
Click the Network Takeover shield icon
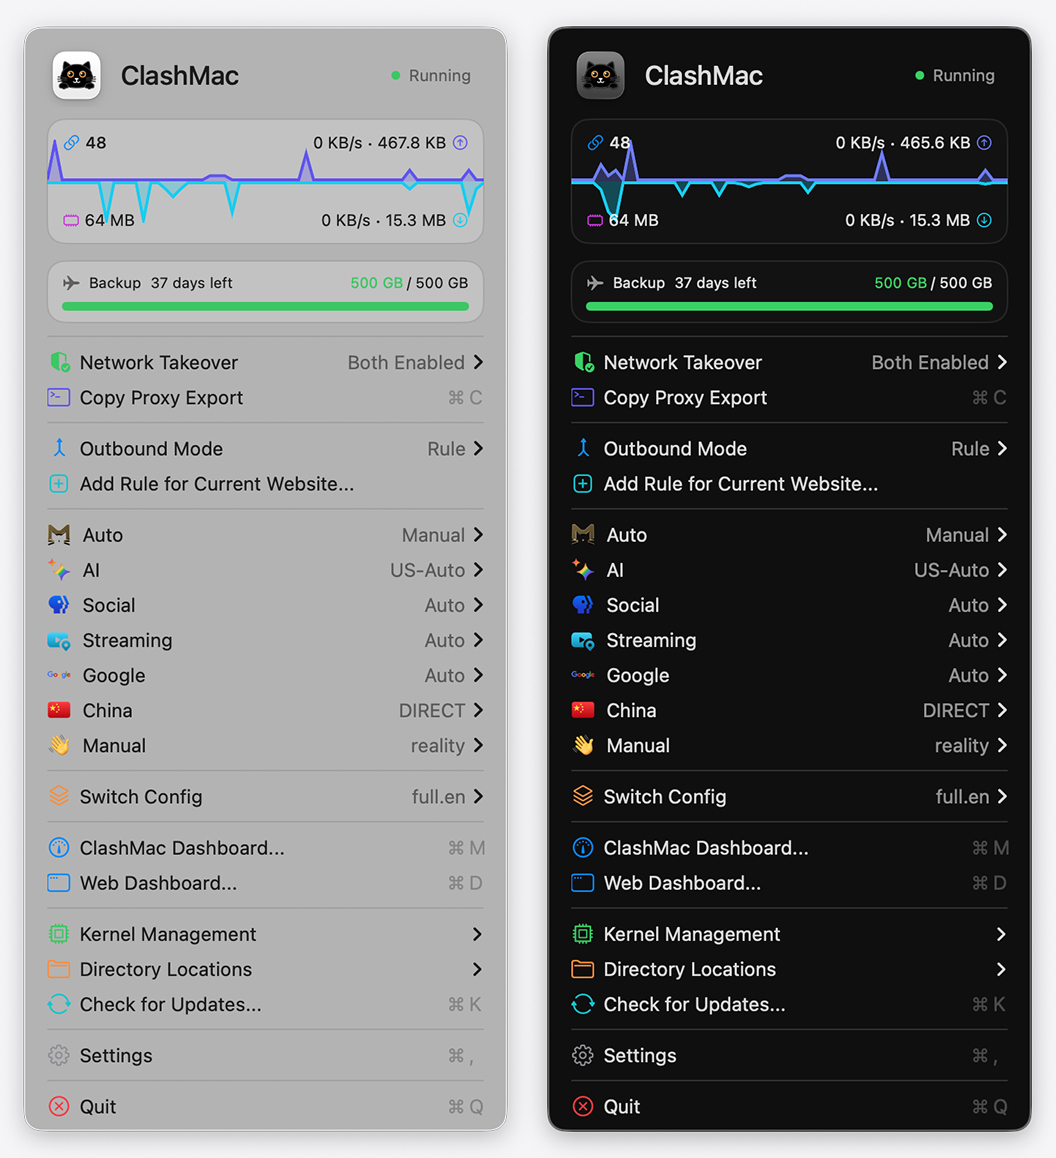point(59,362)
